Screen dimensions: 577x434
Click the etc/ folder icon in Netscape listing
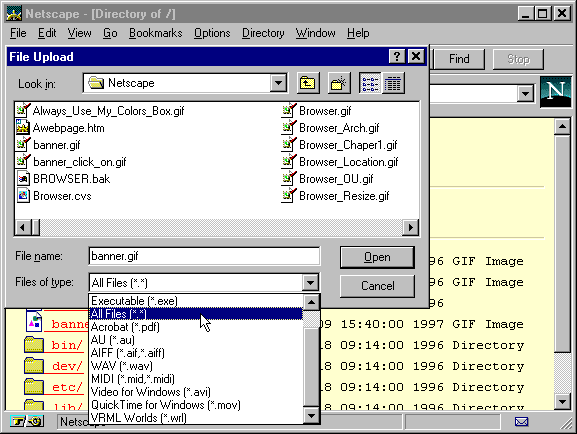[34, 387]
